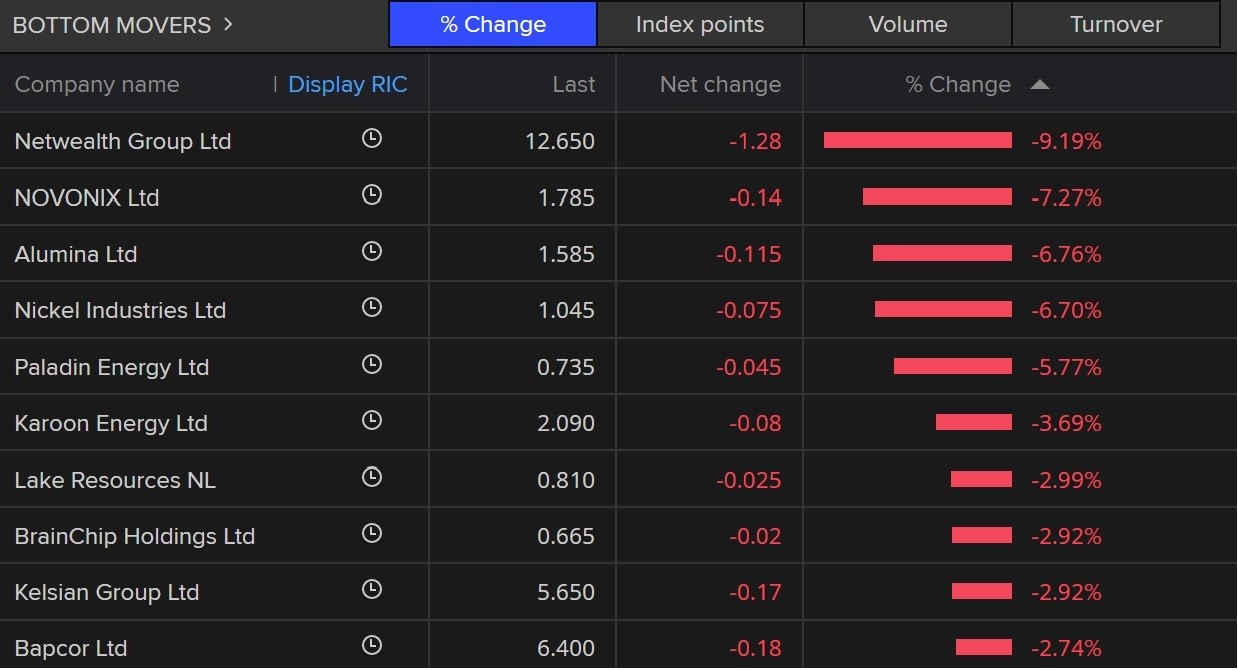The width and height of the screenshot is (1238, 670).
Task: Click the -9.19% change value
Action: [1066, 141]
